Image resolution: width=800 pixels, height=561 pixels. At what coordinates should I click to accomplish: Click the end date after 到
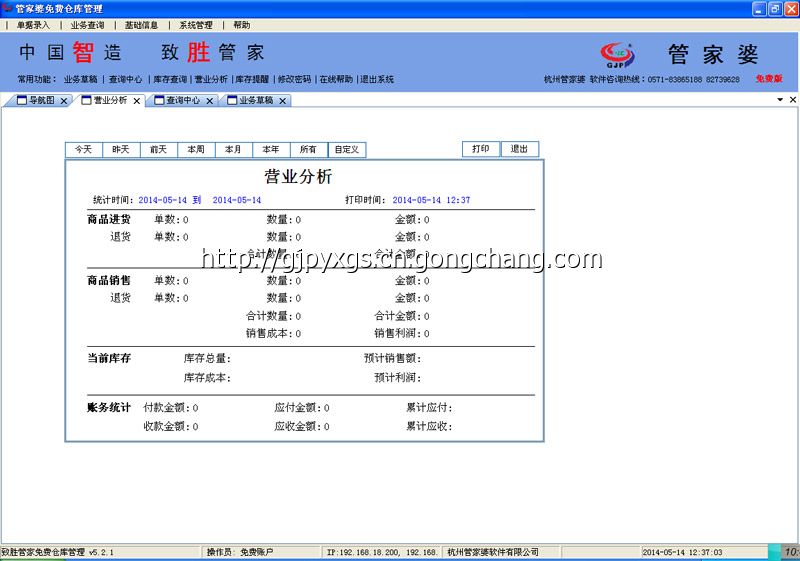pos(237,200)
